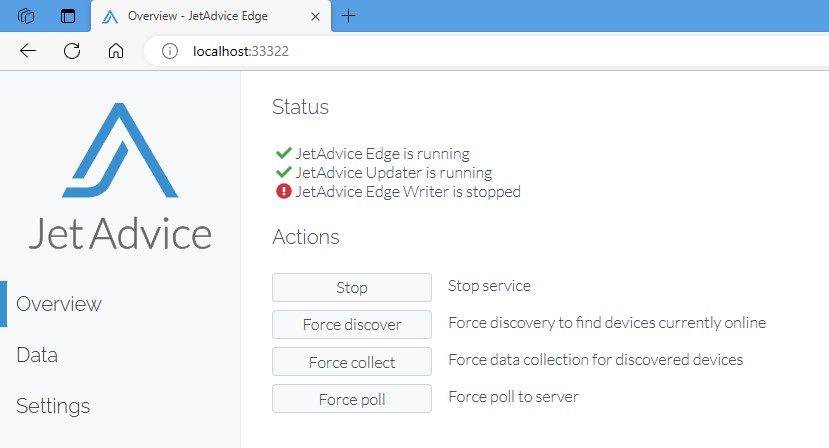Click the JetAdvice tab favicon
Viewport: 829px width, 448px height.
point(110,16)
